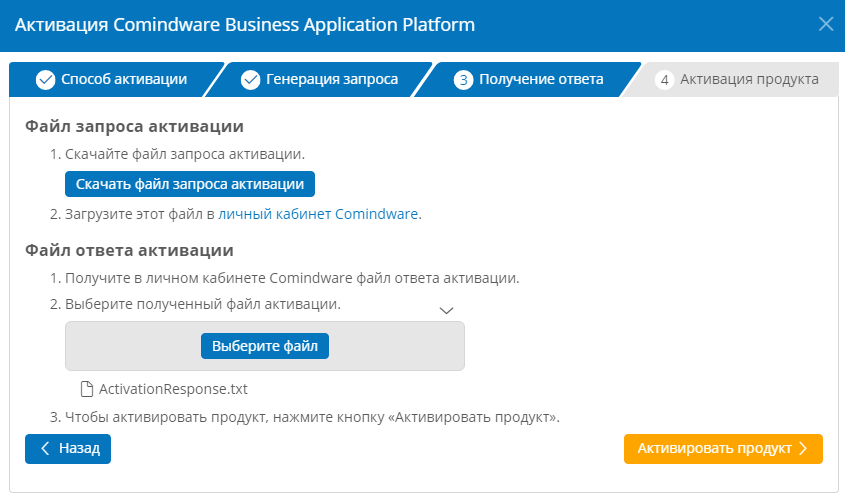Select the Получение ответа step tab
The width and height of the screenshot is (845, 497).
pyautogui.click(x=528, y=80)
